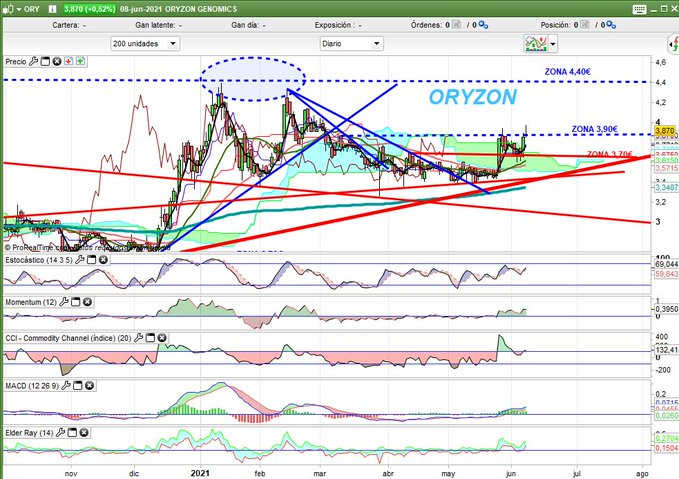The width and height of the screenshot is (679, 479).
Task: Open Momentum (12) wrench settings
Action: tap(64, 302)
